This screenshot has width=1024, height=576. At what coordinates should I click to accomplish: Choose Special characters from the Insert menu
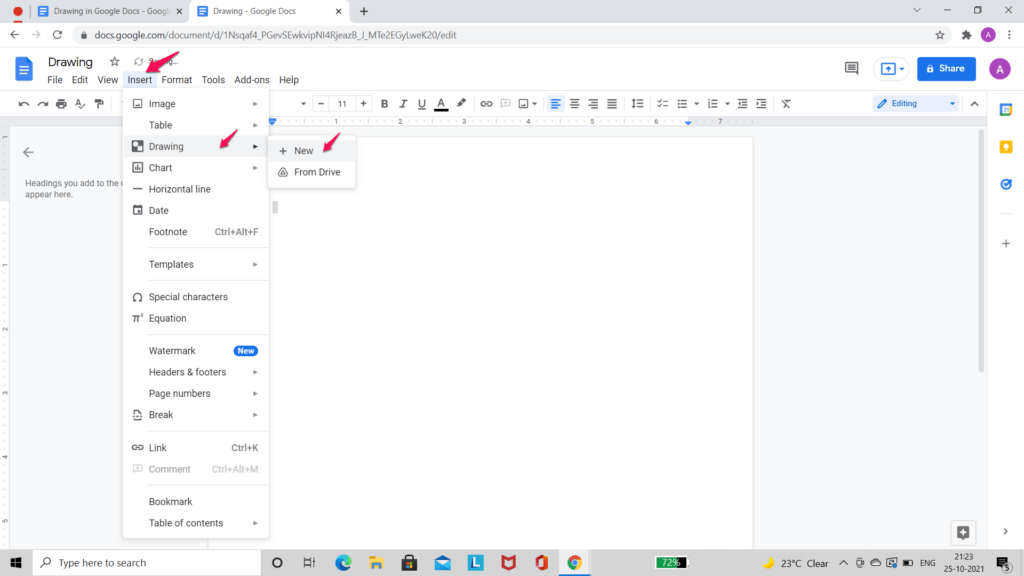tap(190, 296)
